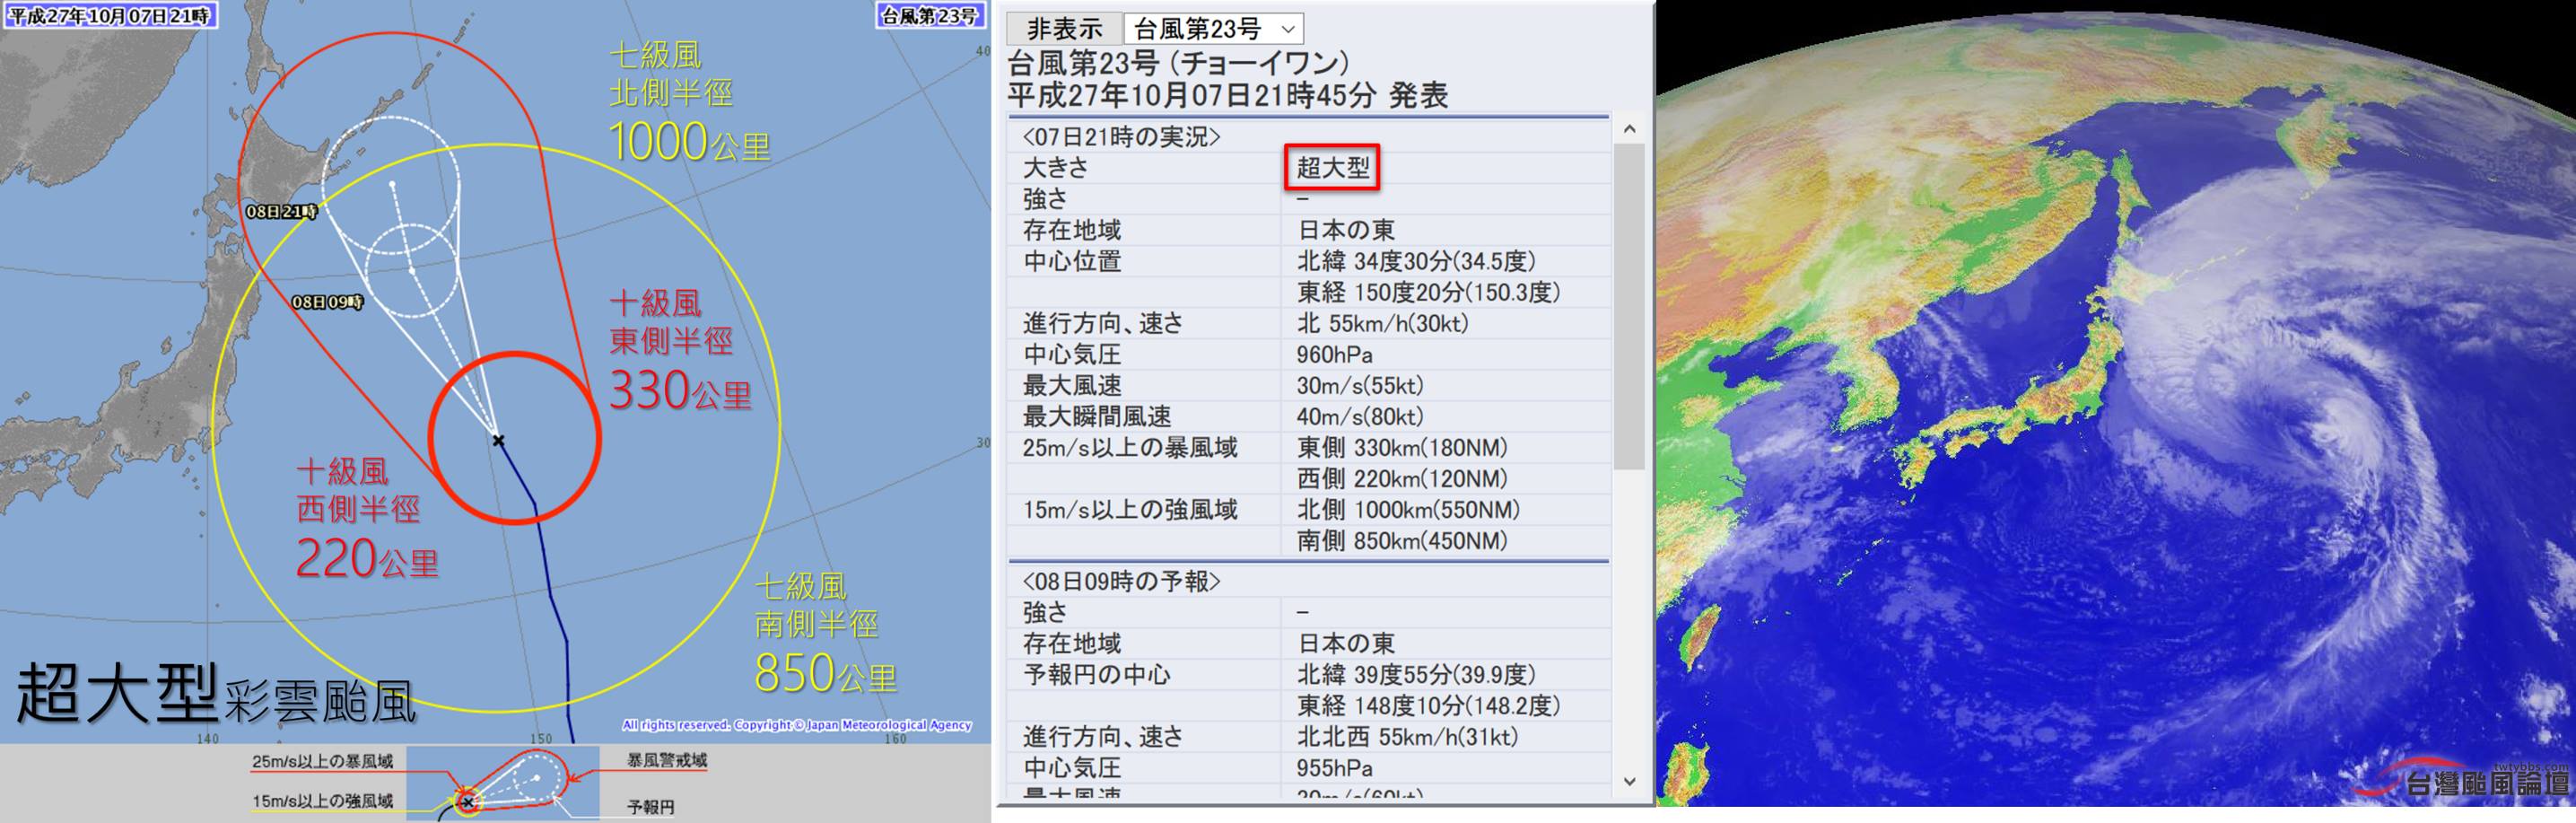The image size is (2576, 823).
Task: Click the info panel scrollbar down arrow
Action: (1629, 782)
